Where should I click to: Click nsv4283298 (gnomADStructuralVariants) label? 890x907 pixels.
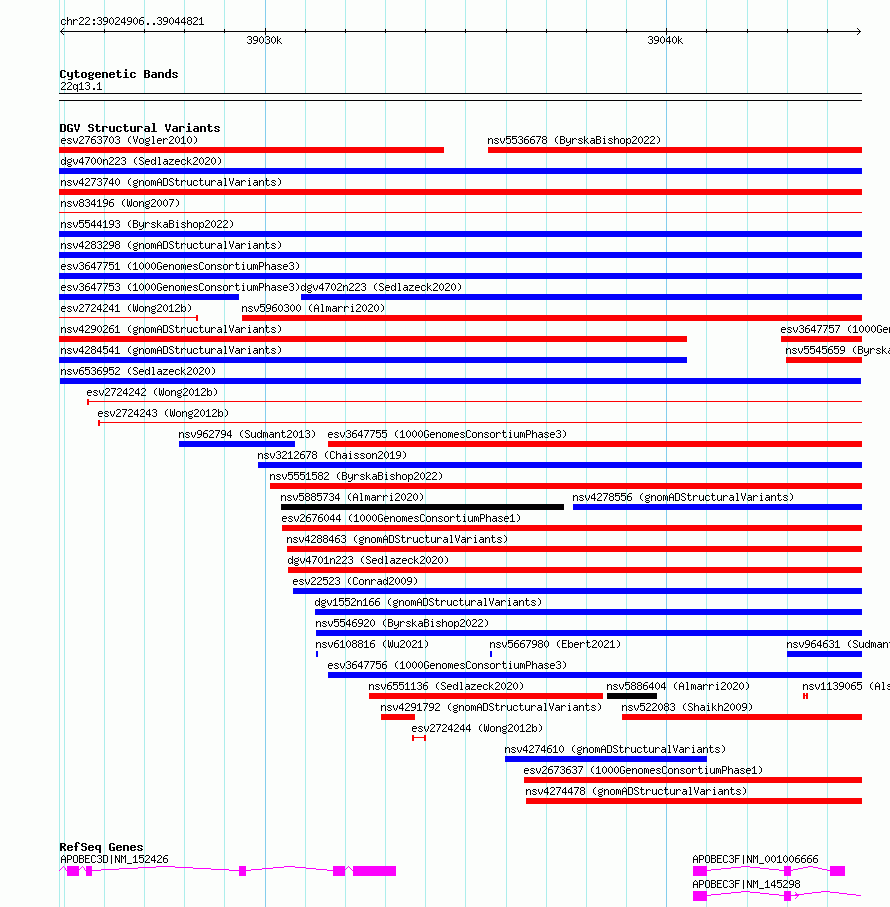171,245
